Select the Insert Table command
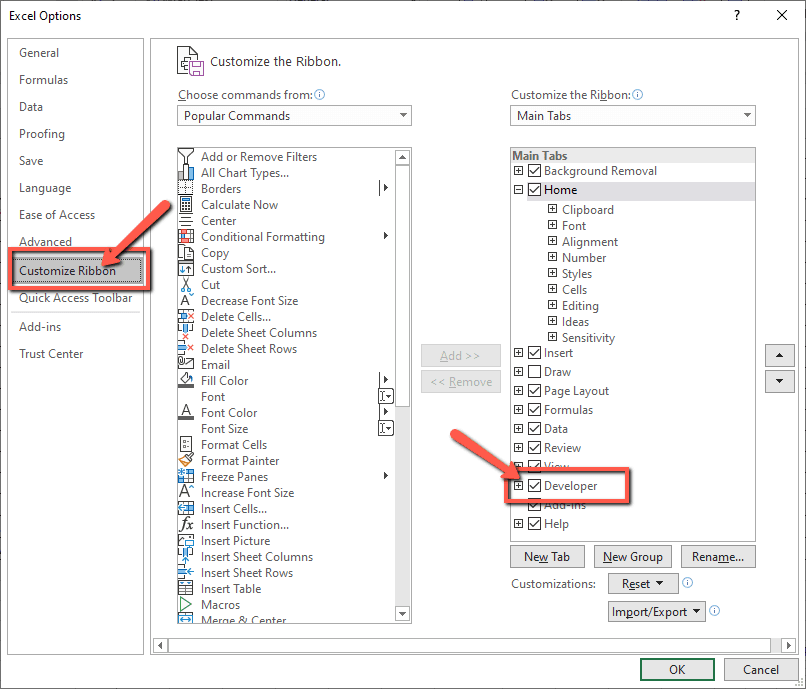Screen dimensions: 806x689 pyautogui.click(x=228, y=588)
